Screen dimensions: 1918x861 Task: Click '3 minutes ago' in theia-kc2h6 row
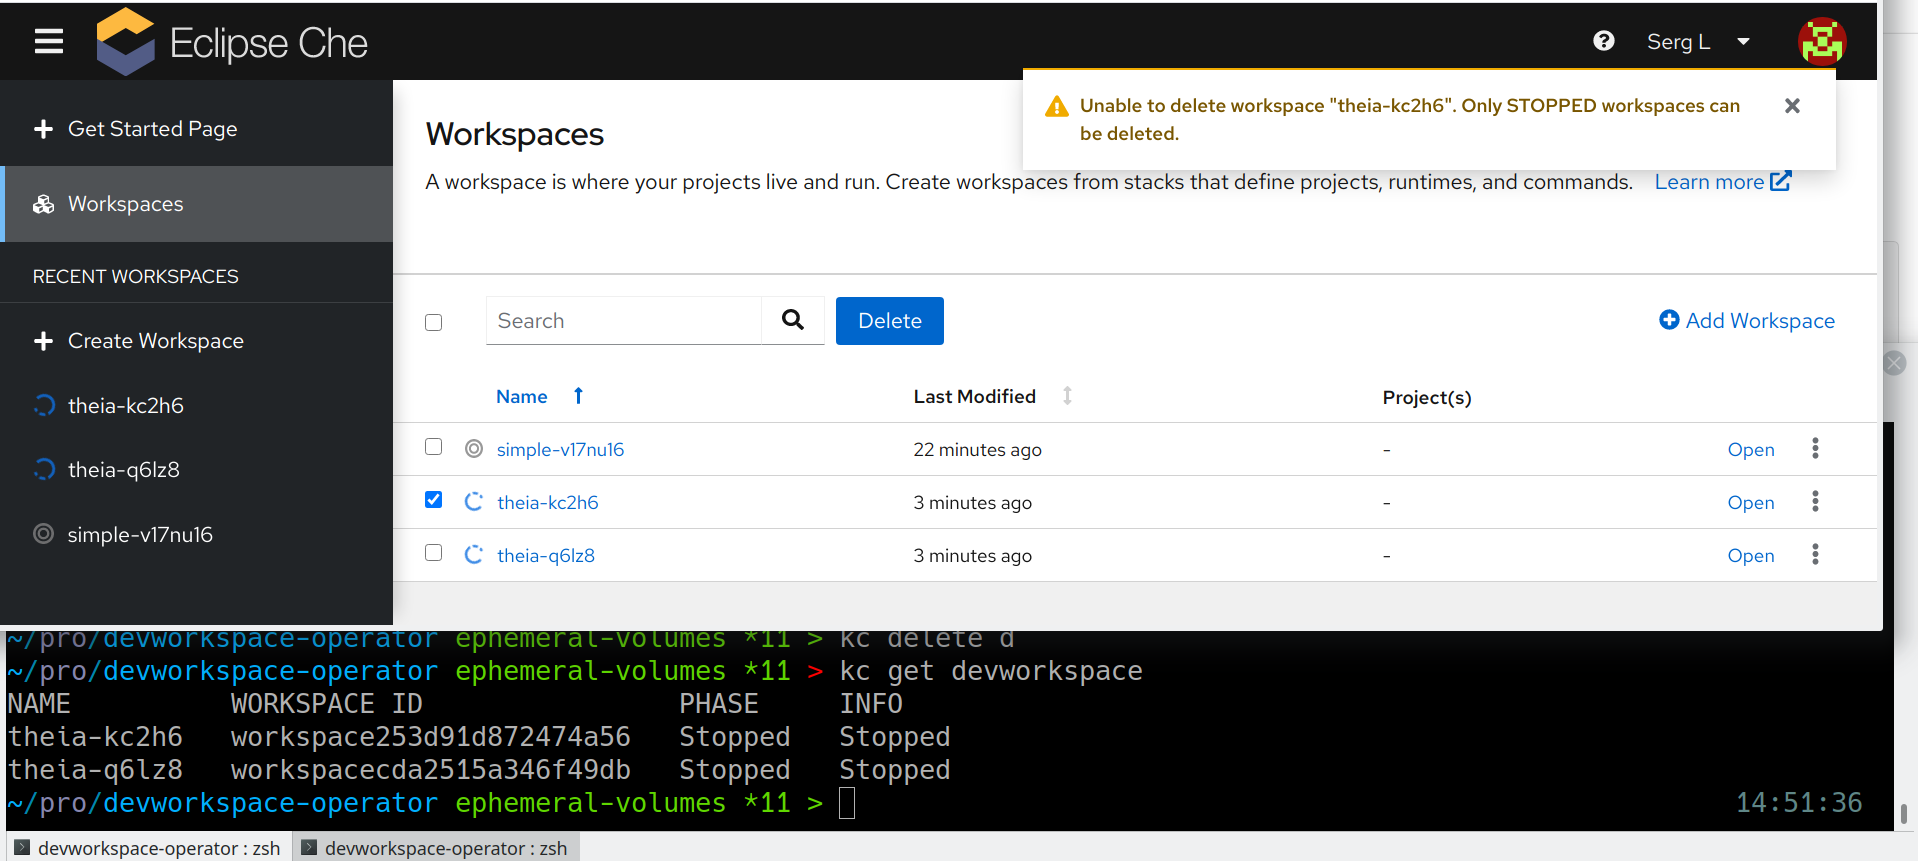click(x=972, y=503)
